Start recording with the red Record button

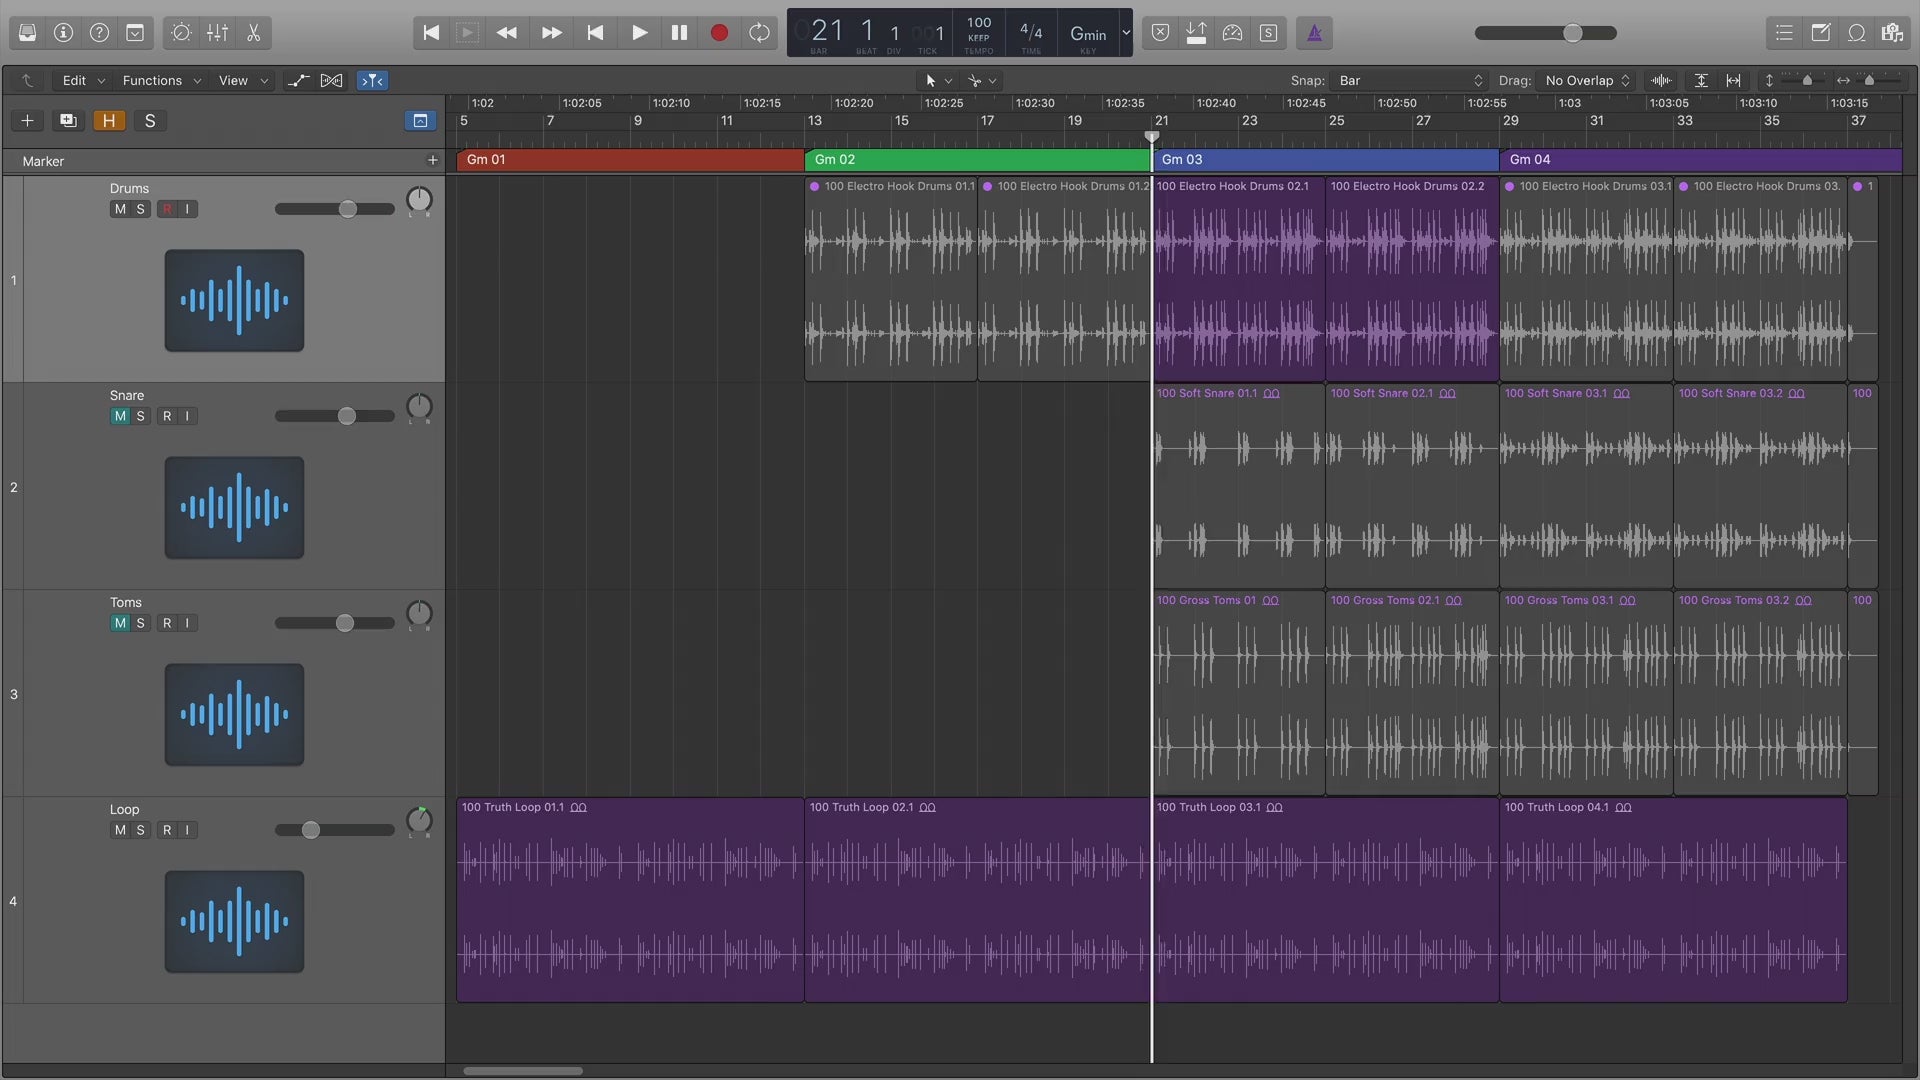(x=719, y=33)
